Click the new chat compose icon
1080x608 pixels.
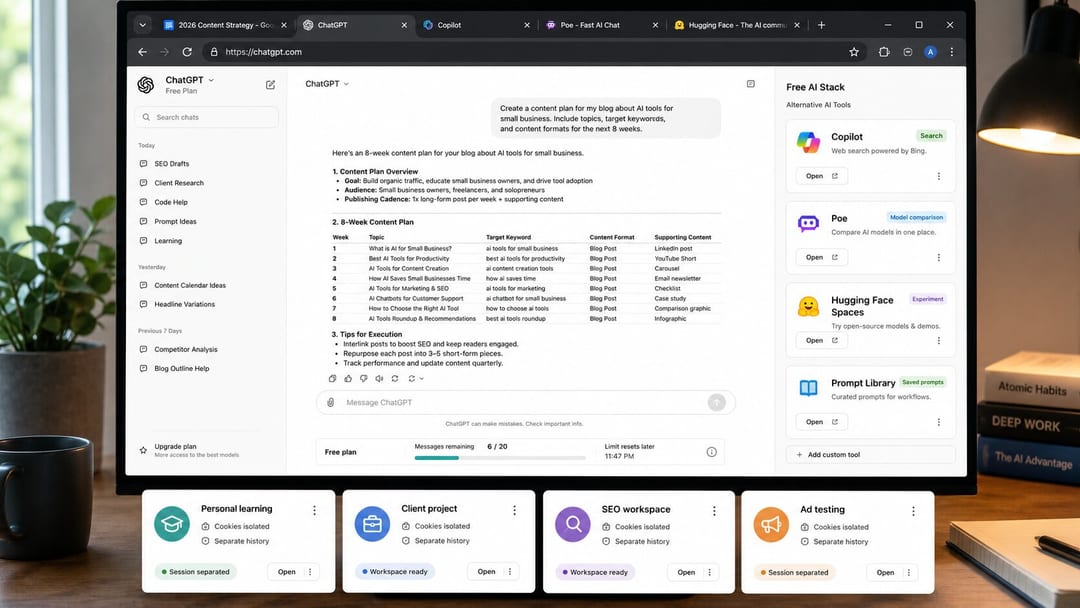point(270,85)
